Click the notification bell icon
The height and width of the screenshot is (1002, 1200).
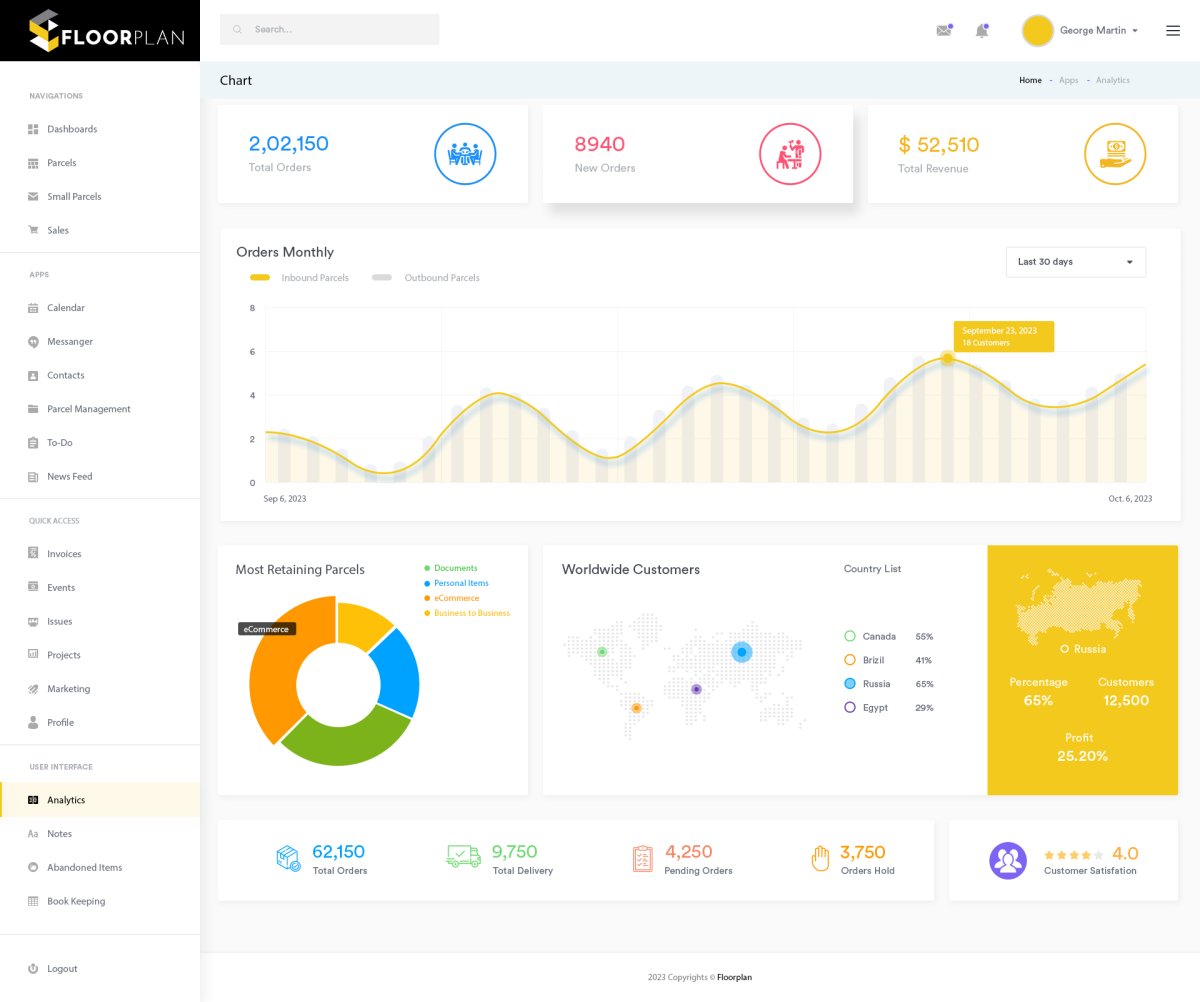[981, 31]
